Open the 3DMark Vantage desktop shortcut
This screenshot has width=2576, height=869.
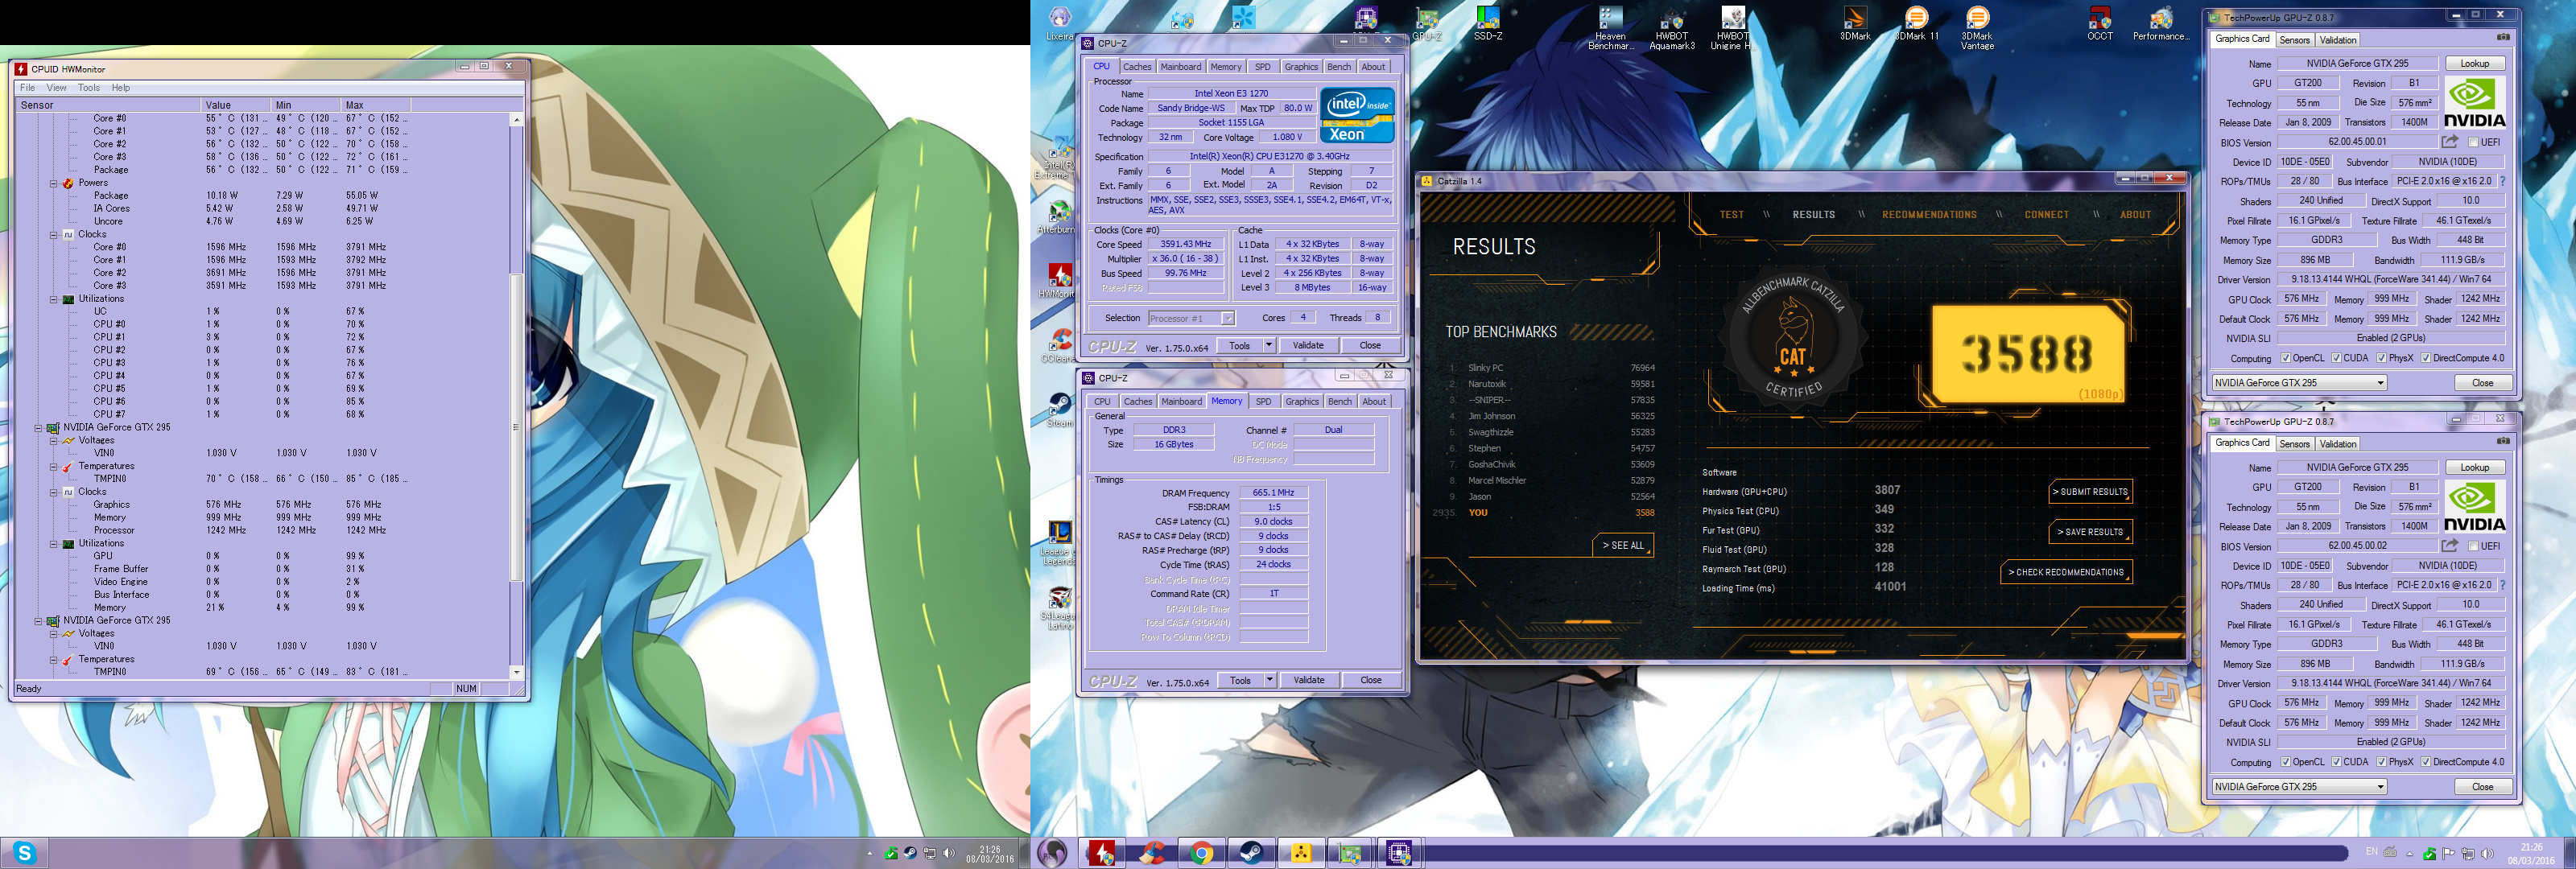1977,27
